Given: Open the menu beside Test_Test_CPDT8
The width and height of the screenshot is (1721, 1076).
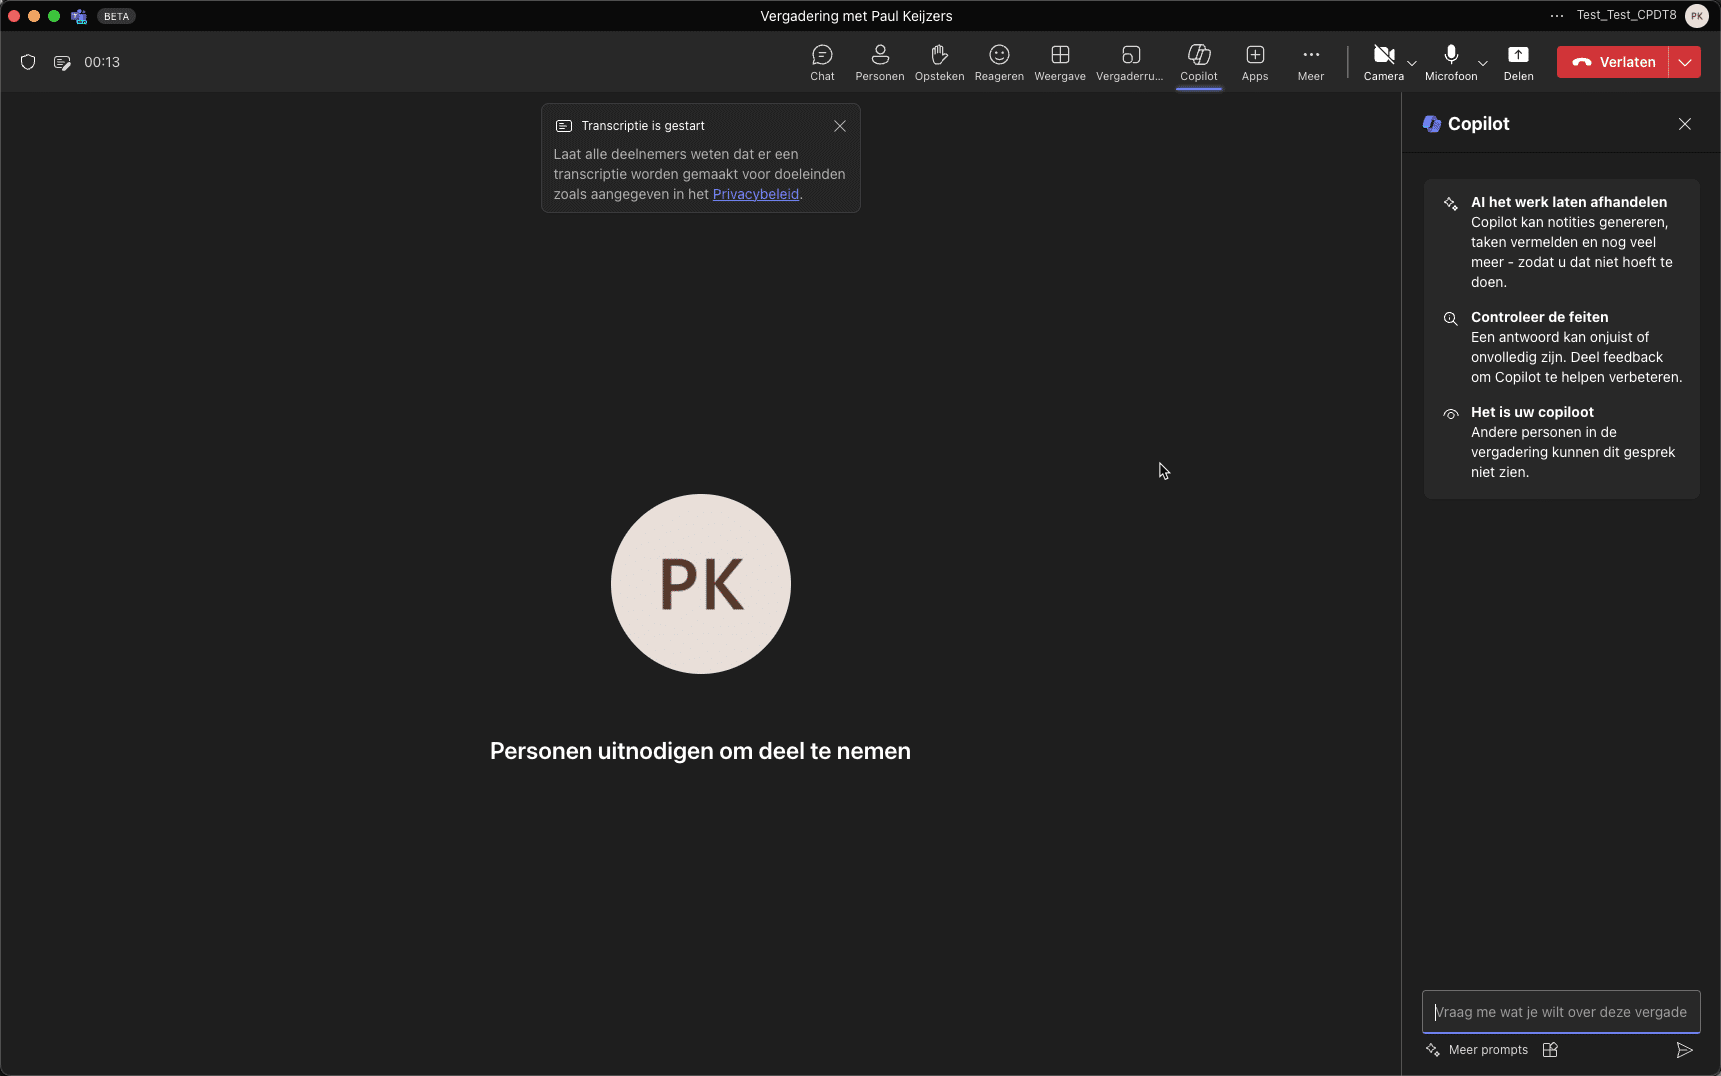Looking at the screenshot, I should point(1556,16).
